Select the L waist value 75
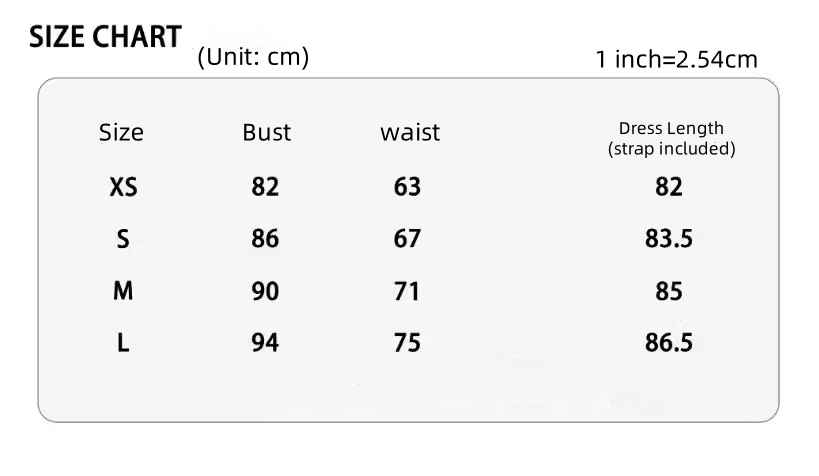The width and height of the screenshot is (819, 476). pos(407,344)
